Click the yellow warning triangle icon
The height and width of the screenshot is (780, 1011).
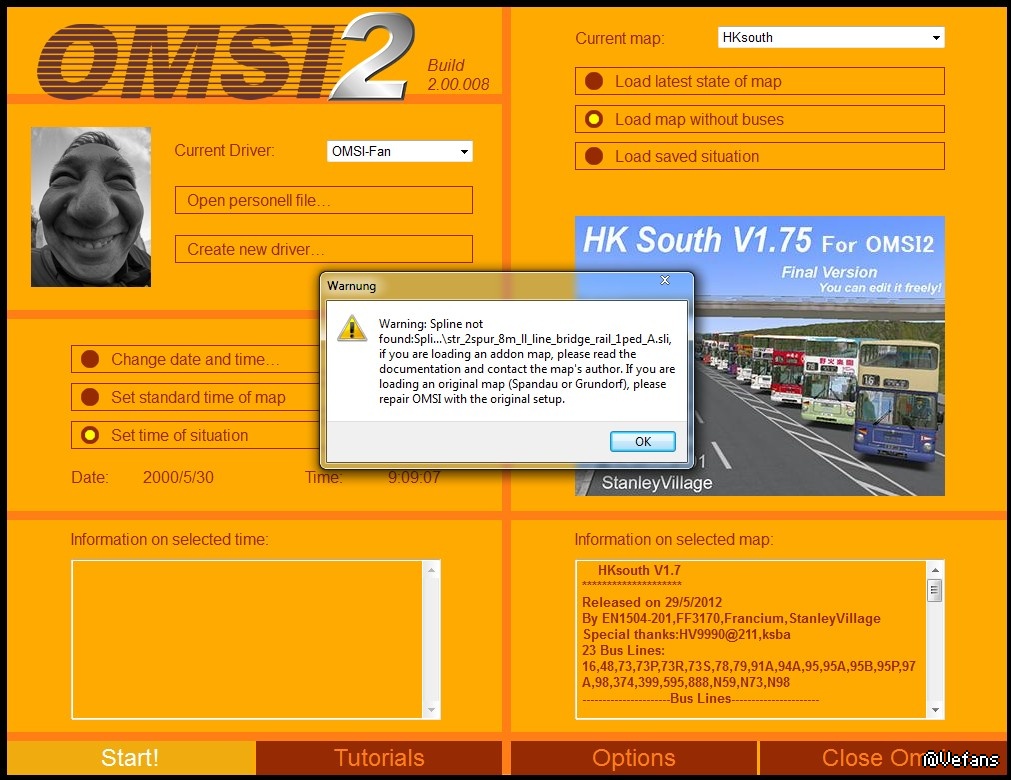coord(352,328)
